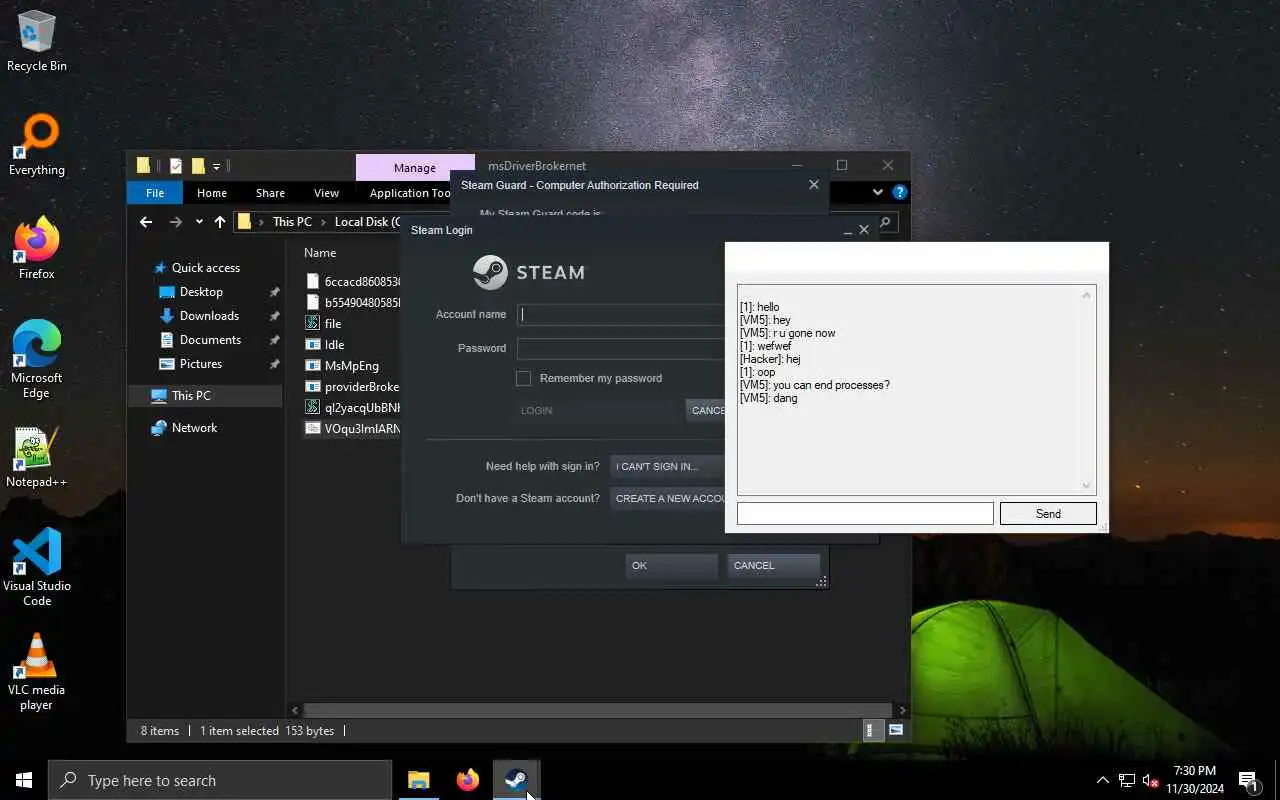The width and height of the screenshot is (1280, 800).
Task: Click the muted volume icon in tray
Action: click(x=1151, y=780)
